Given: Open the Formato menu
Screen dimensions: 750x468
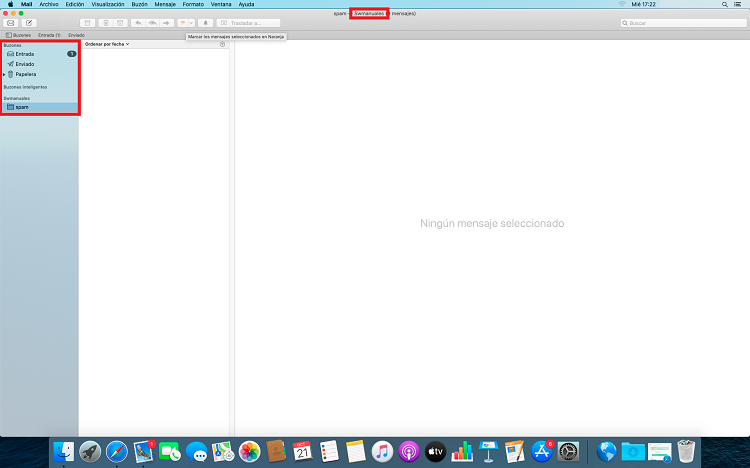Looking at the screenshot, I should click(x=193, y=4).
